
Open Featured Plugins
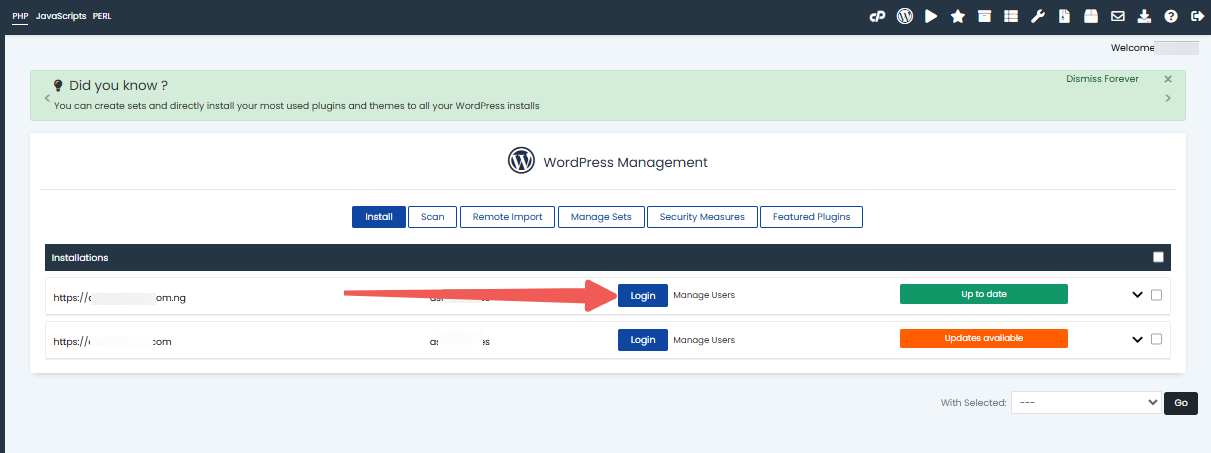pos(811,217)
